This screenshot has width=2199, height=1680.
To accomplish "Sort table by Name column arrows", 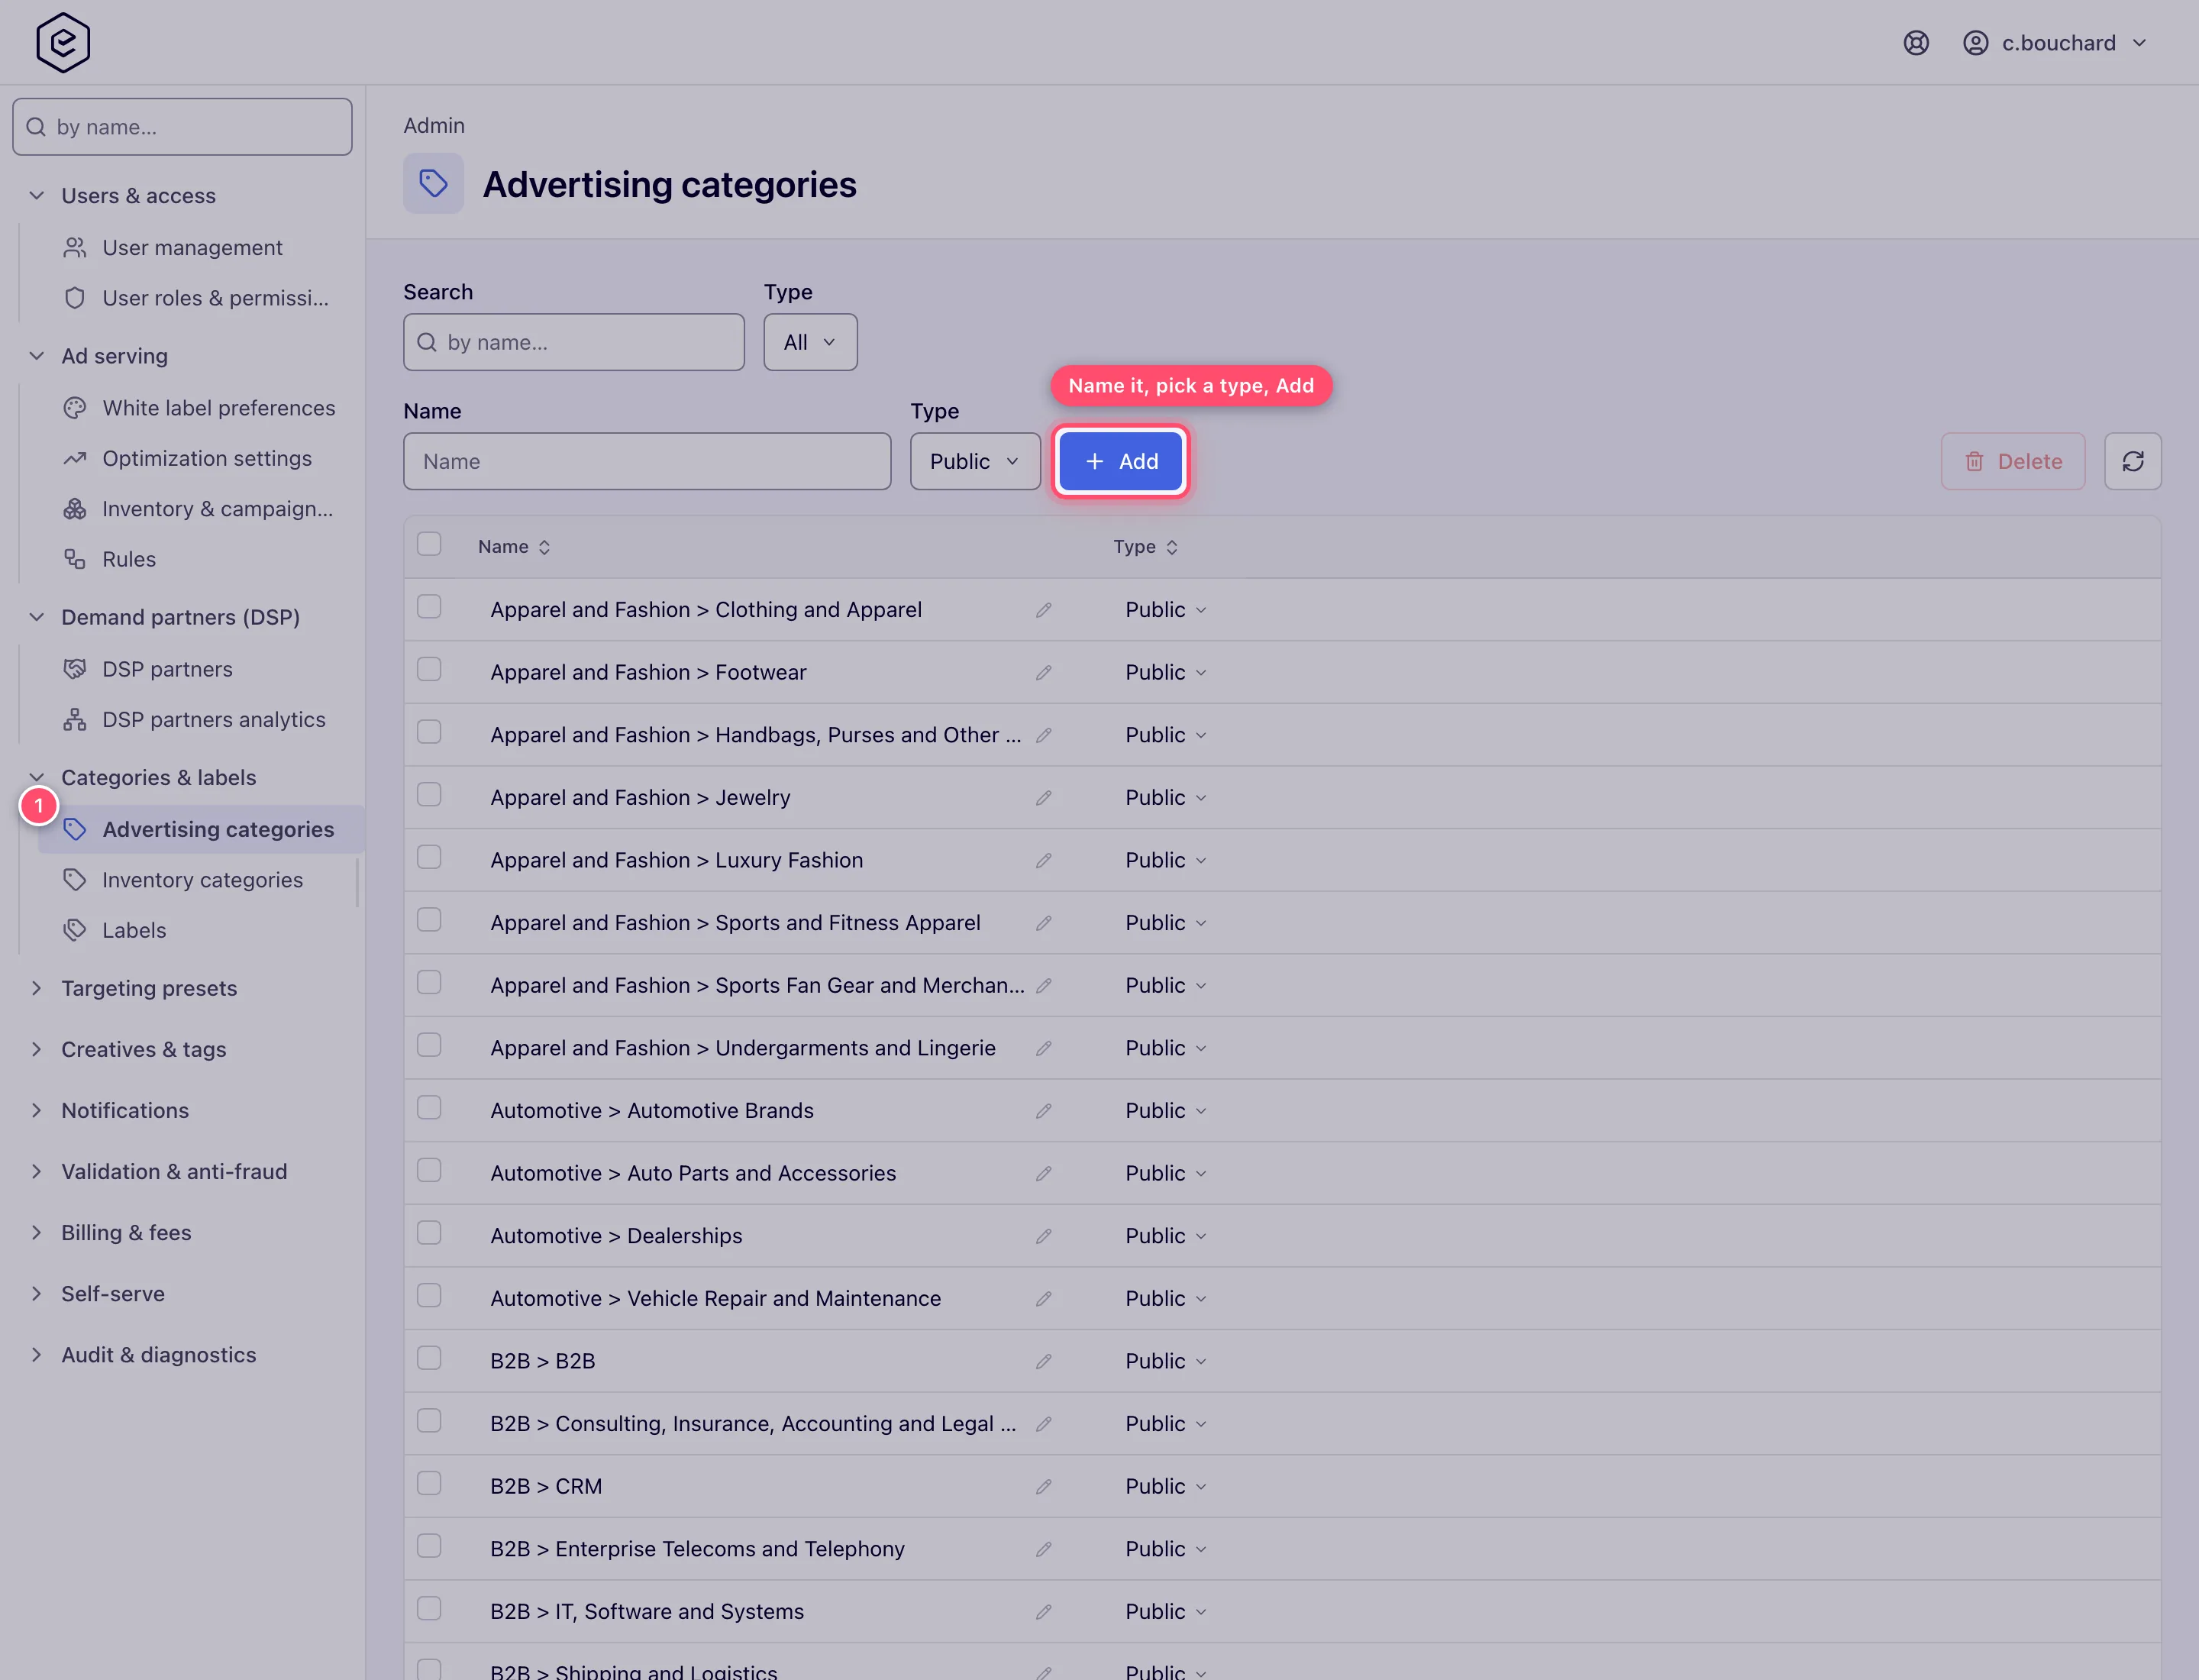I will (x=544, y=547).
